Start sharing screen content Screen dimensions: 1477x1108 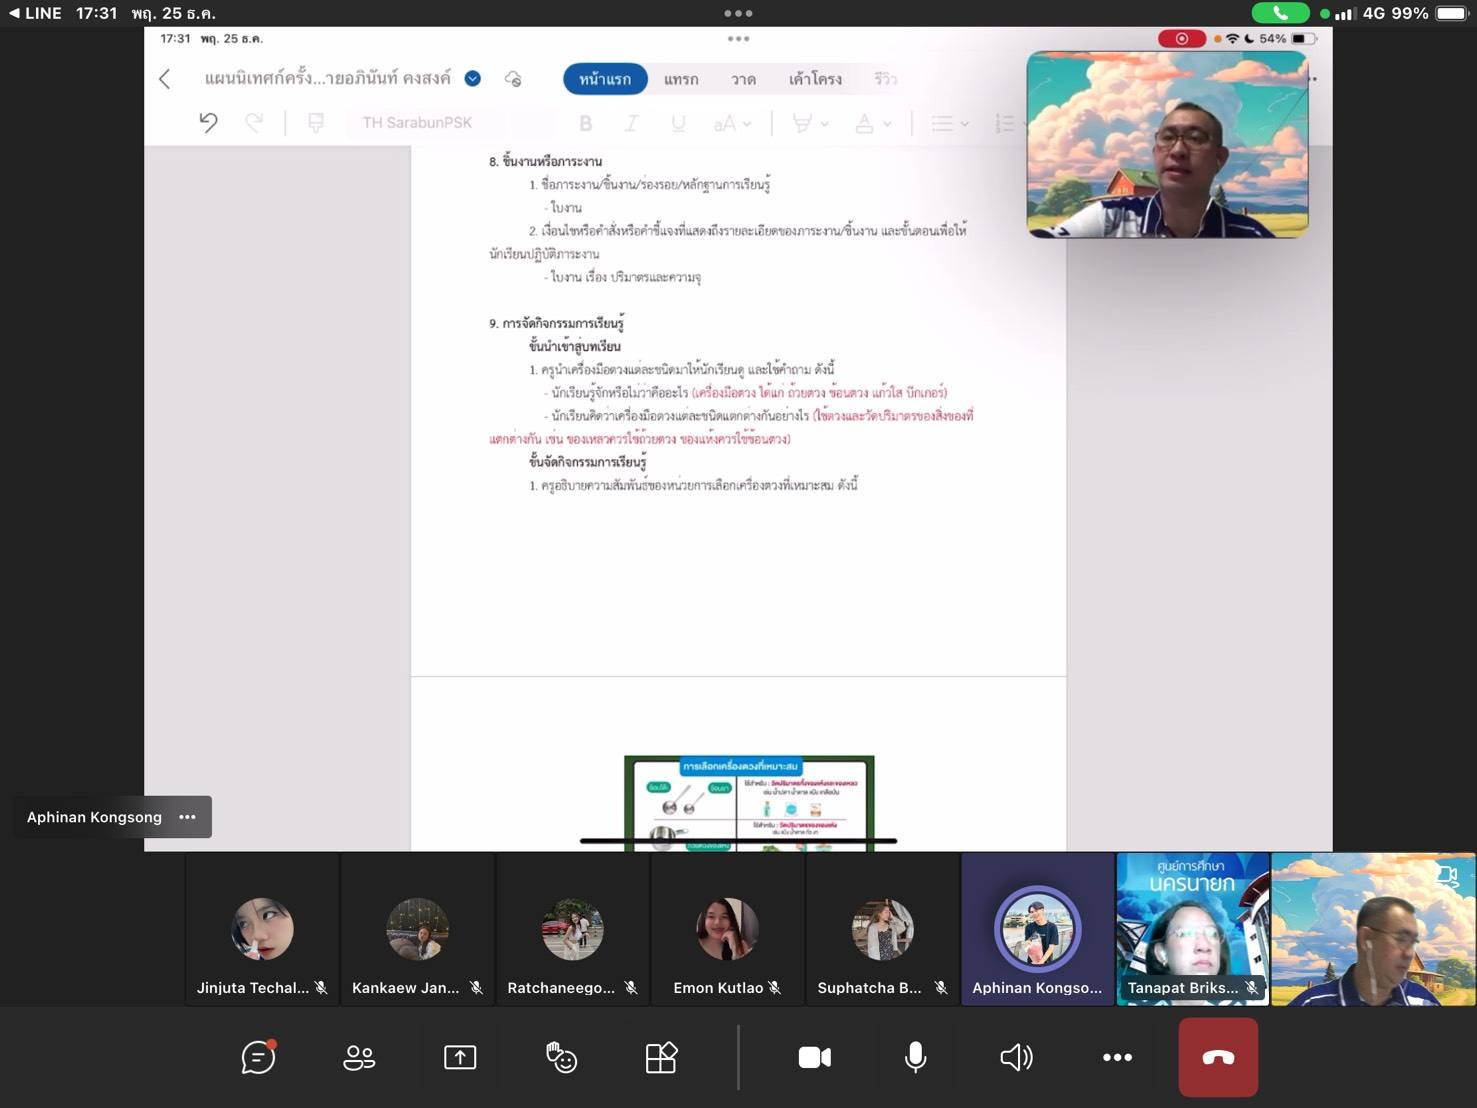coord(460,1057)
